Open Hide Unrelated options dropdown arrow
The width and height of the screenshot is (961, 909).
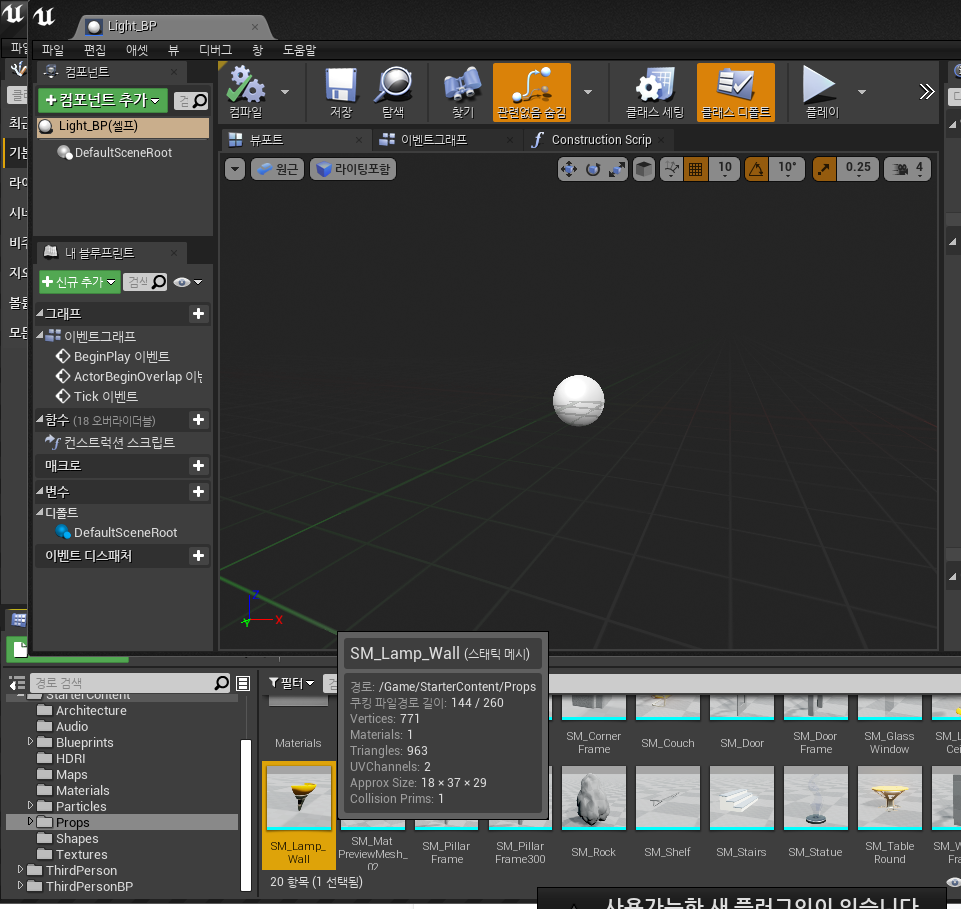pos(588,92)
